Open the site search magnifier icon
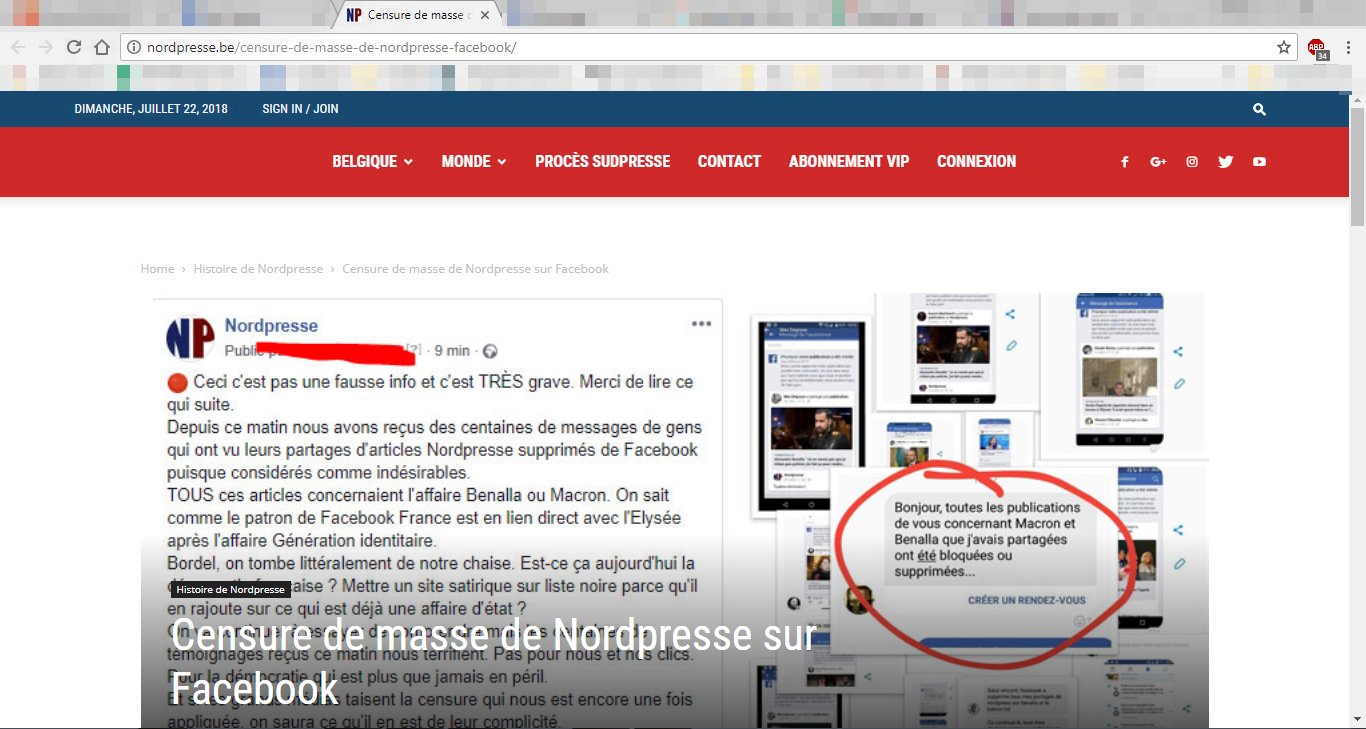Screen dimensions: 1366x729 click(1259, 109)
